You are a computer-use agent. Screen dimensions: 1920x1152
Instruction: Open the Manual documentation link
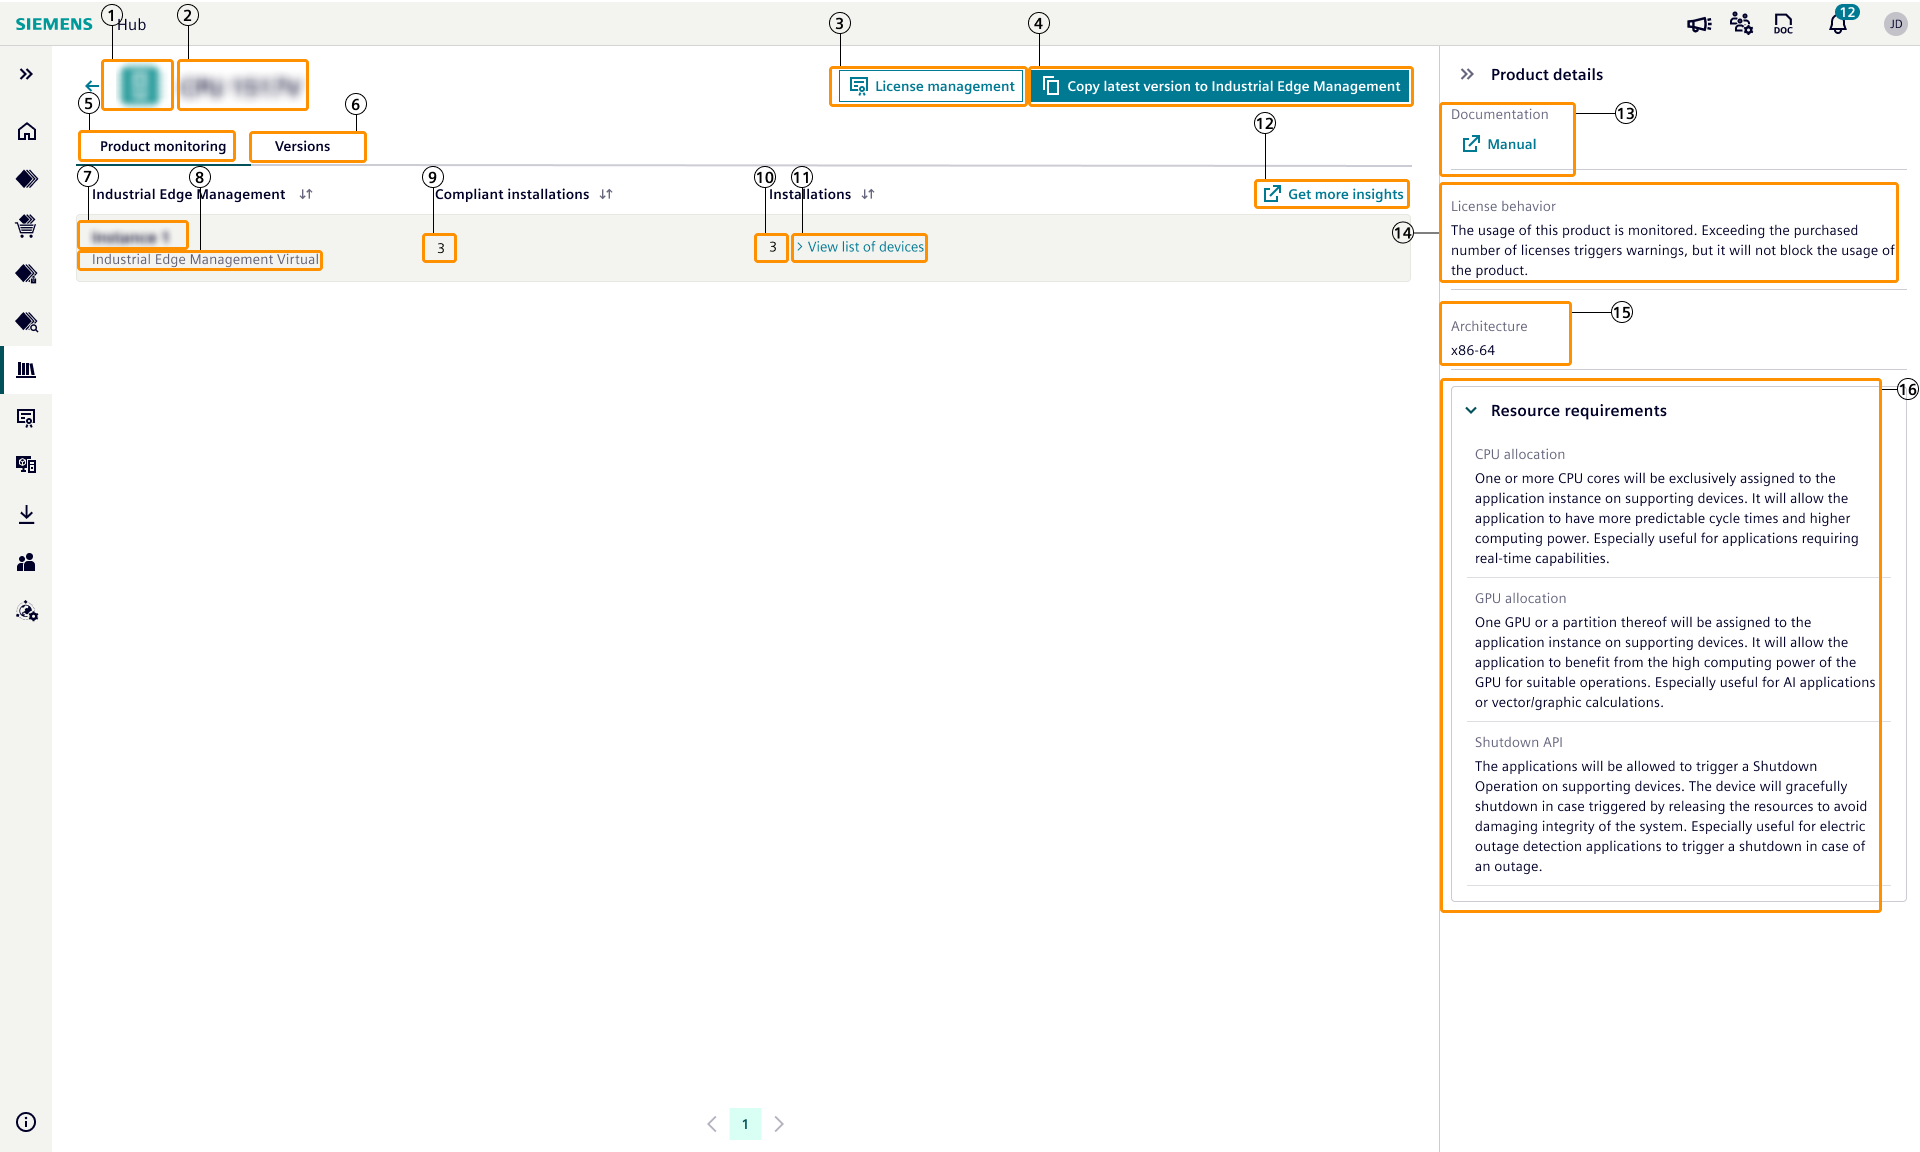tap(1500, 144)
